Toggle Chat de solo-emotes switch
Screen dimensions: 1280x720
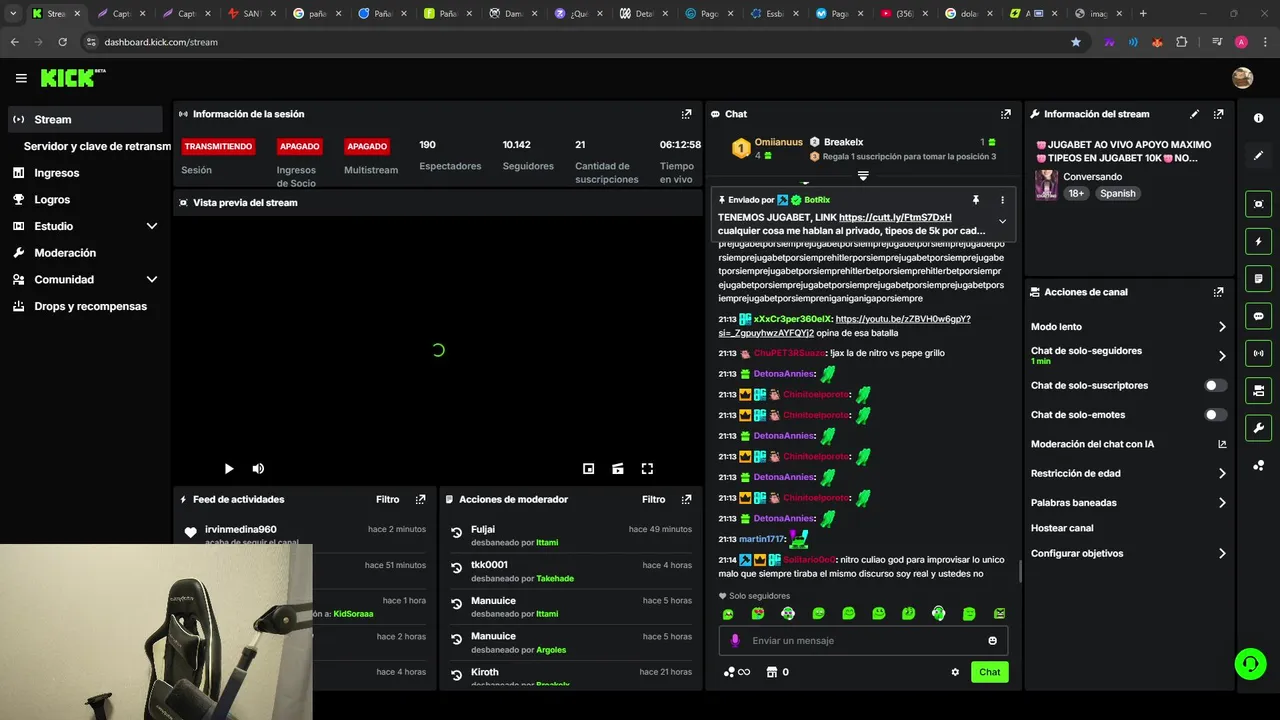pyautogui.click(x=1215, y=415)
